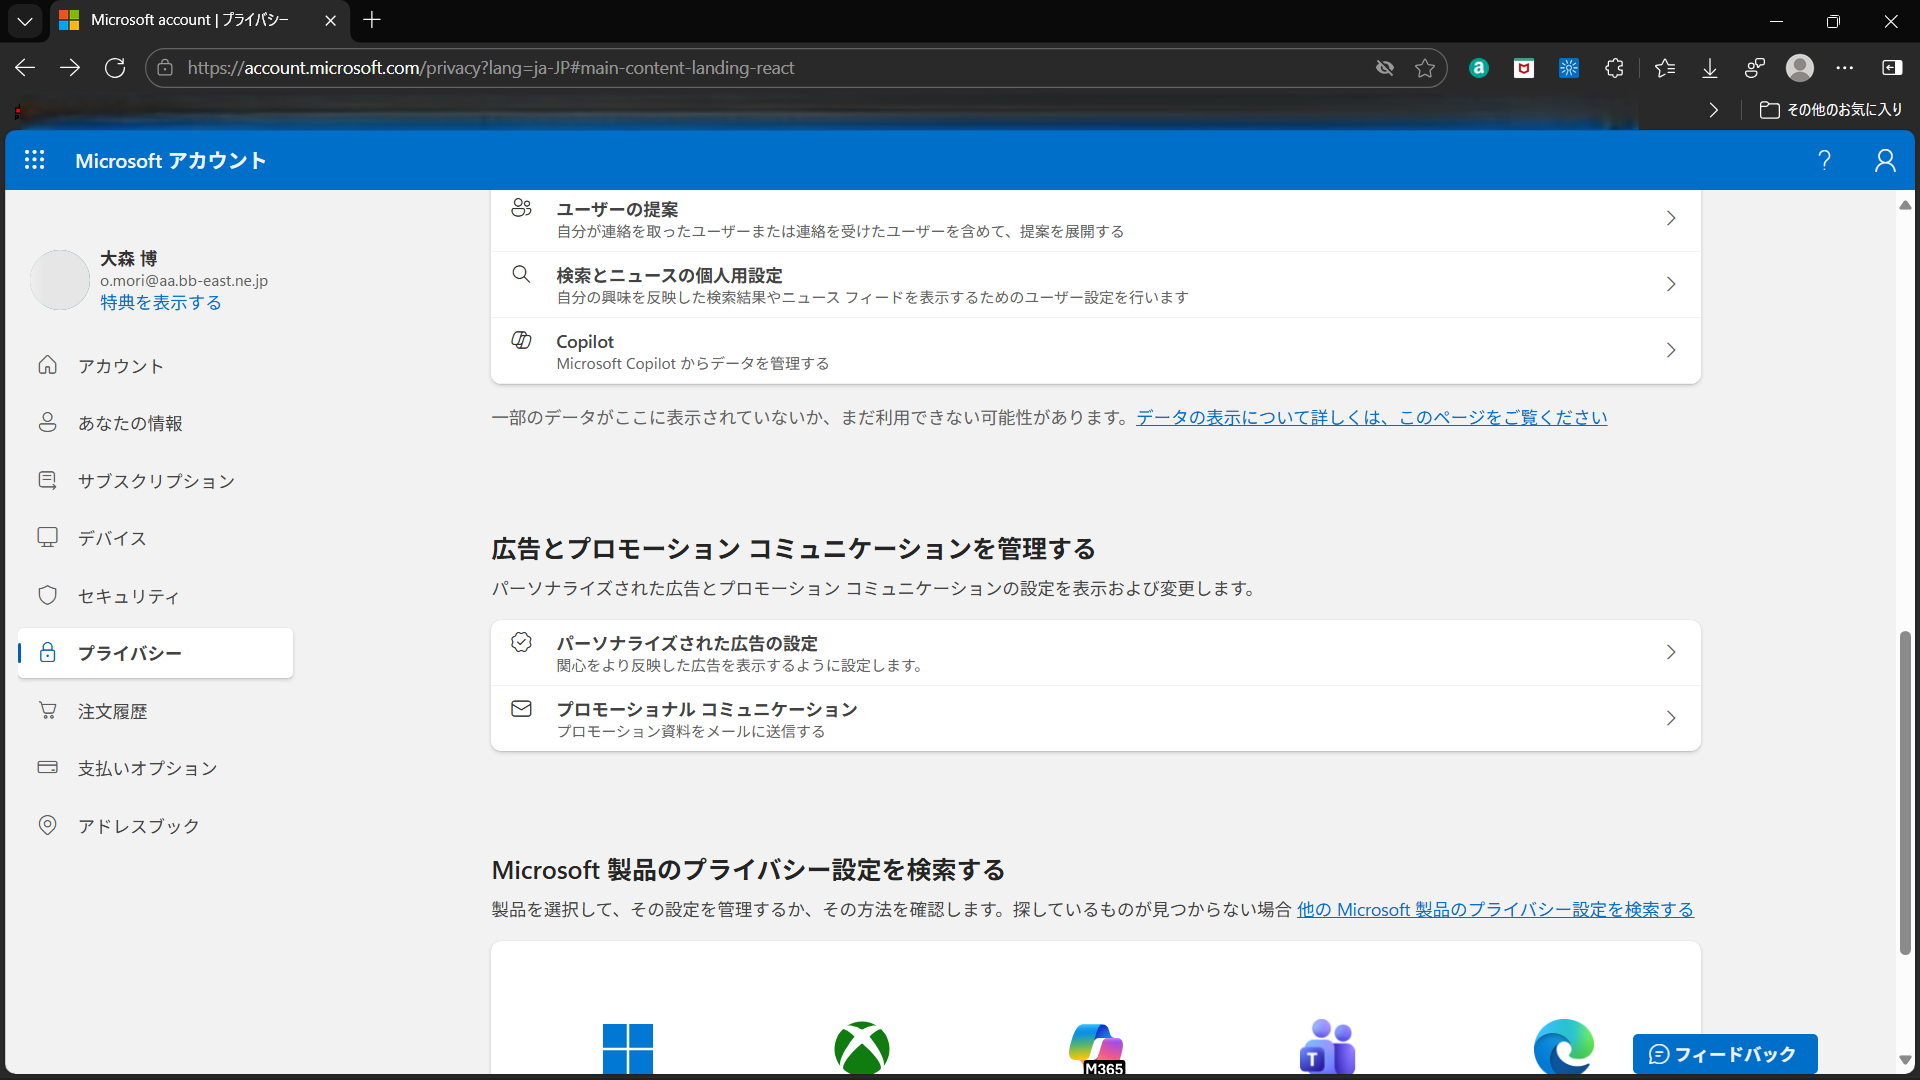Image resolution: width=1920 pixels, height=1080 pixels.
Task: Open the Copilot data setting title
Action: pos(585,341)
